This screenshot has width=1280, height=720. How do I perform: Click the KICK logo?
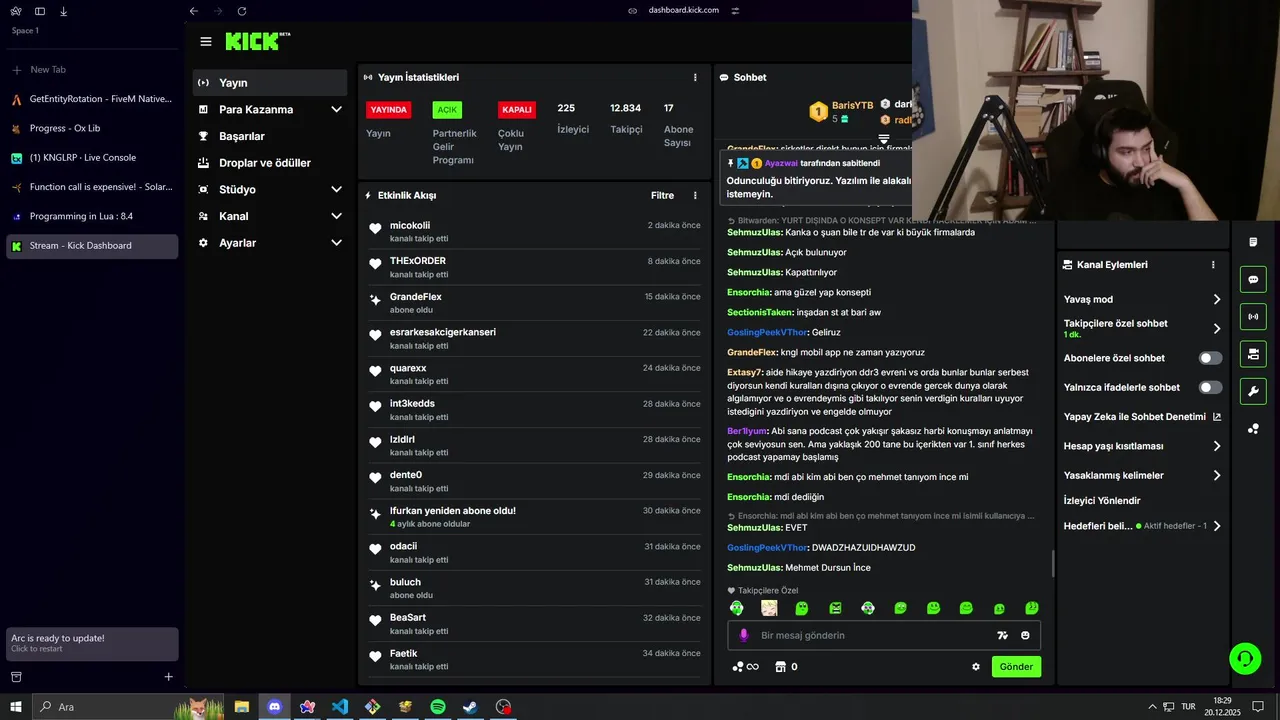[x=257, y=41]
